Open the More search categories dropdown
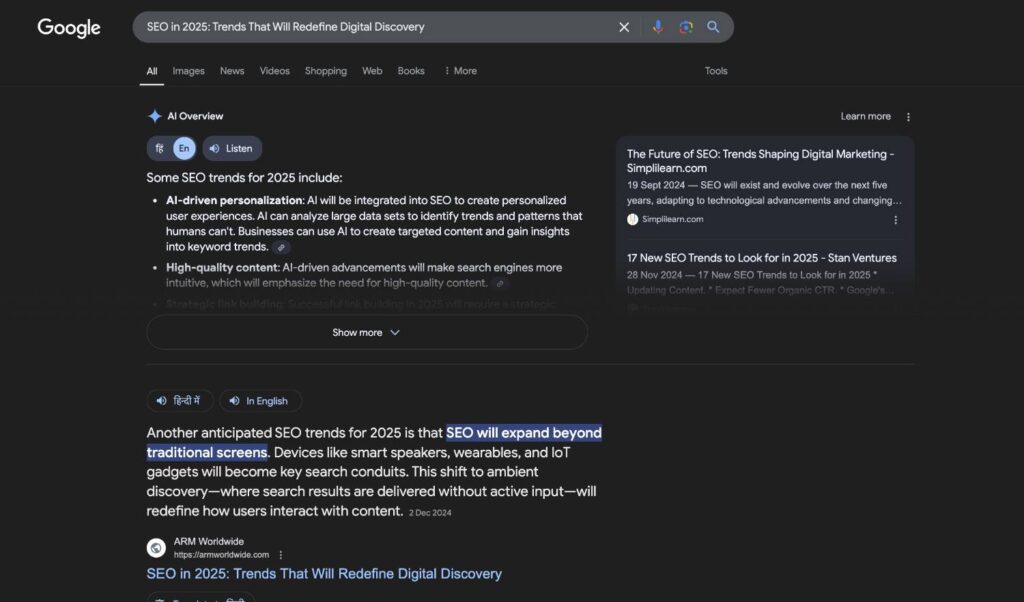The height and width of the screenshot is (602, 1024). [459, 71]
